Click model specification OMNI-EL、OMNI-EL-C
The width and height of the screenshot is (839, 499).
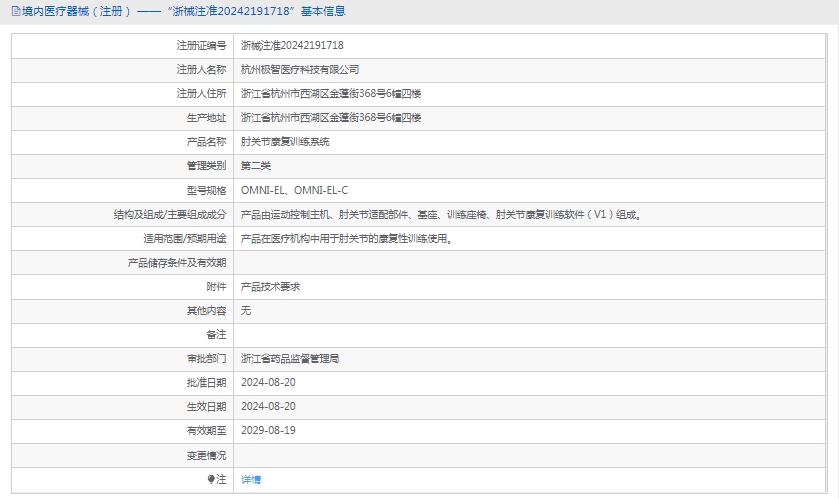point(294,190)
